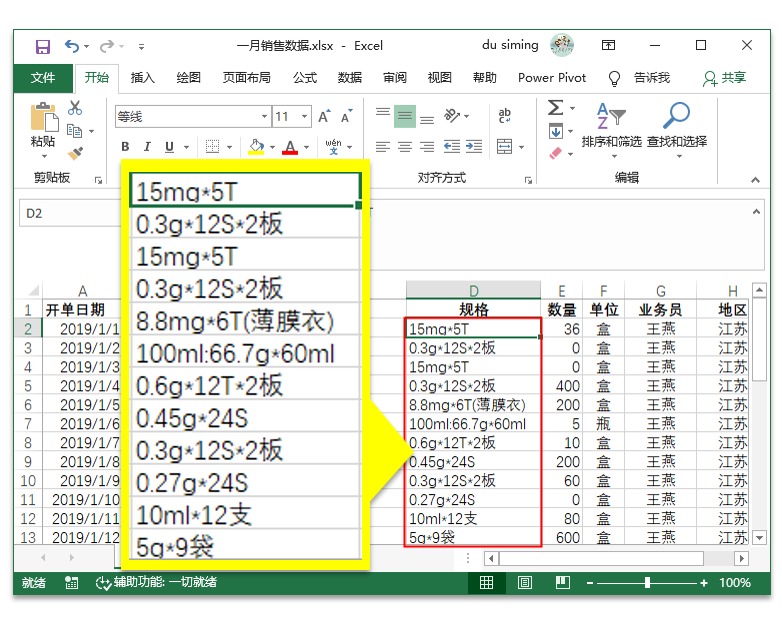The width and height of the screenshot is (782, 627).
Task: Click the Paste clipboard icon
Action: tap(43, 117)
